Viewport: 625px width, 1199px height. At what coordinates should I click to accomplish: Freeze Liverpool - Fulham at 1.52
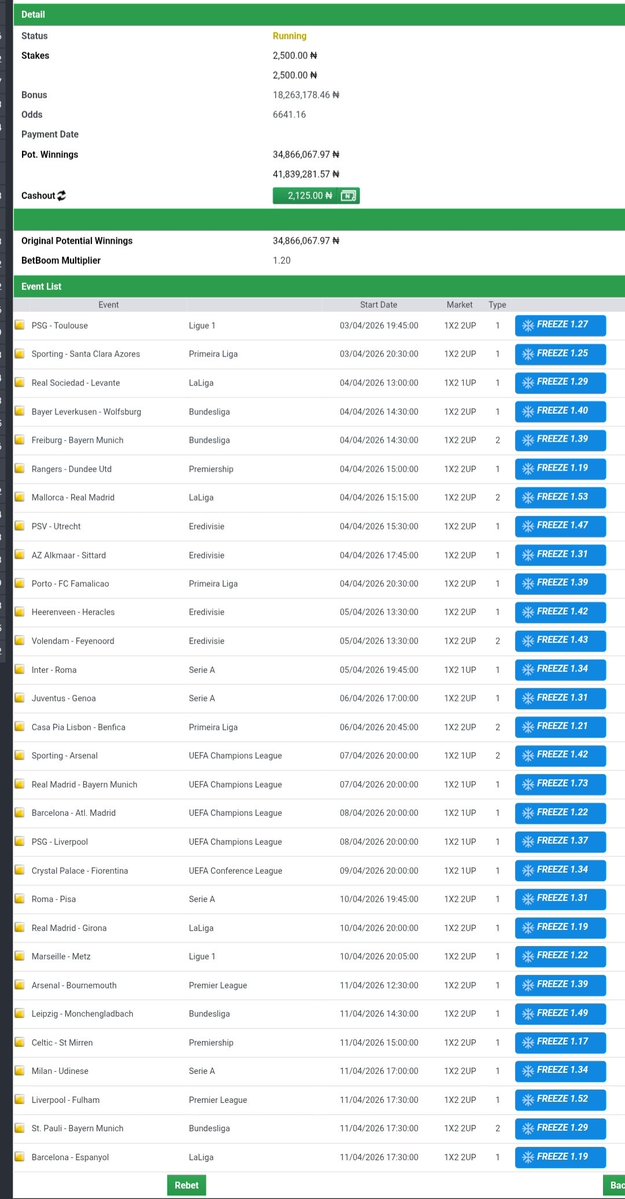560,1100
